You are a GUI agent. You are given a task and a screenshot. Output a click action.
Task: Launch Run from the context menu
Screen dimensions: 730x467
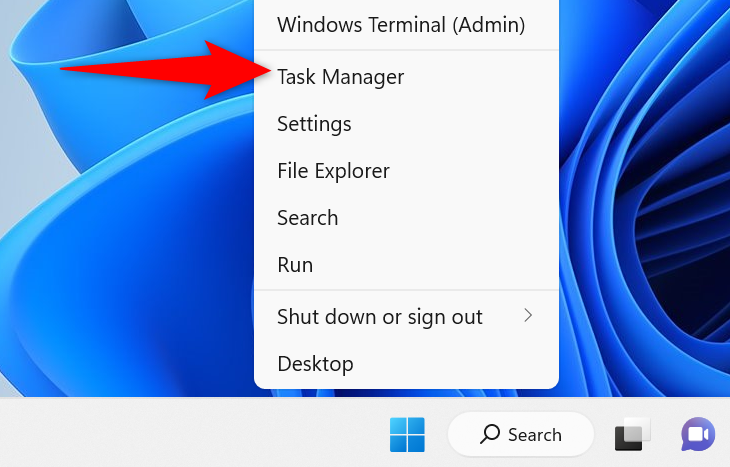pos(295,265)
